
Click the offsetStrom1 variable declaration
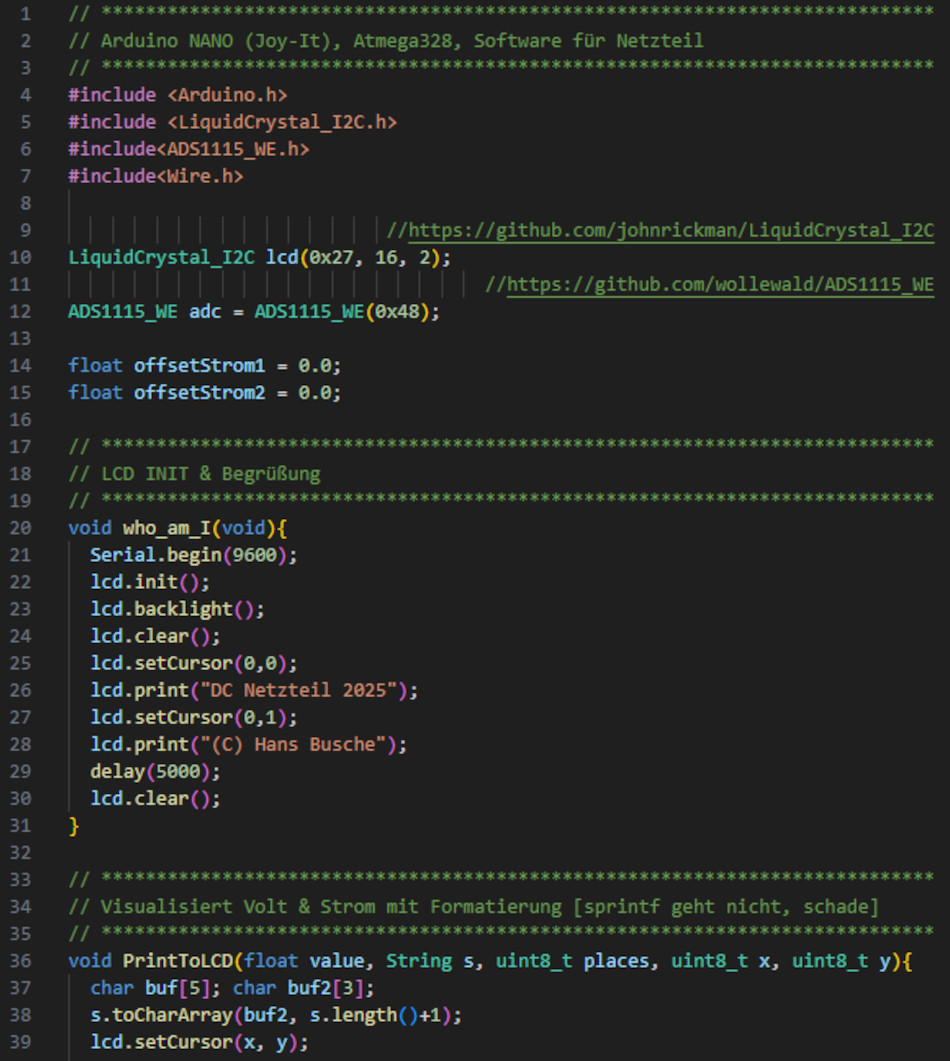click(199, 365)
